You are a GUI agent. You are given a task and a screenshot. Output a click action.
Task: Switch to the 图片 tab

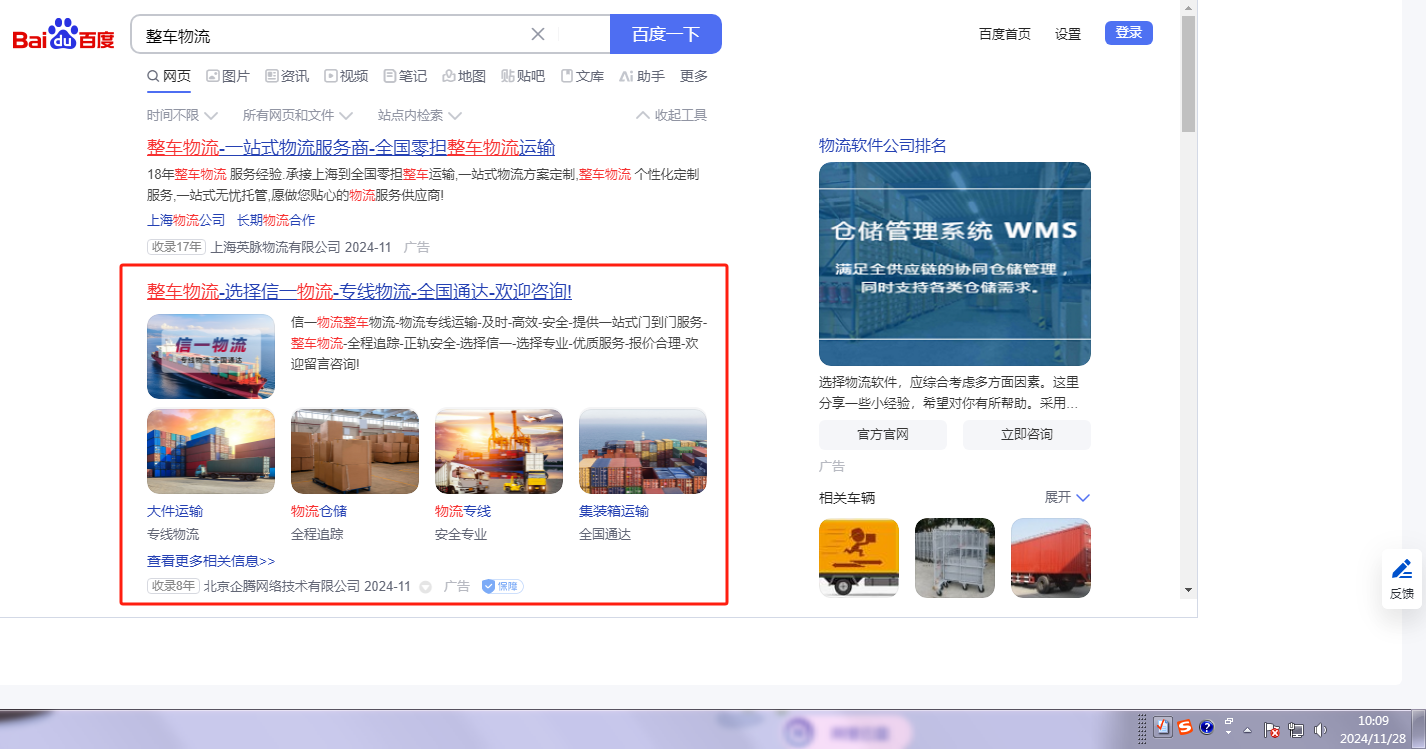coord(228,76)
